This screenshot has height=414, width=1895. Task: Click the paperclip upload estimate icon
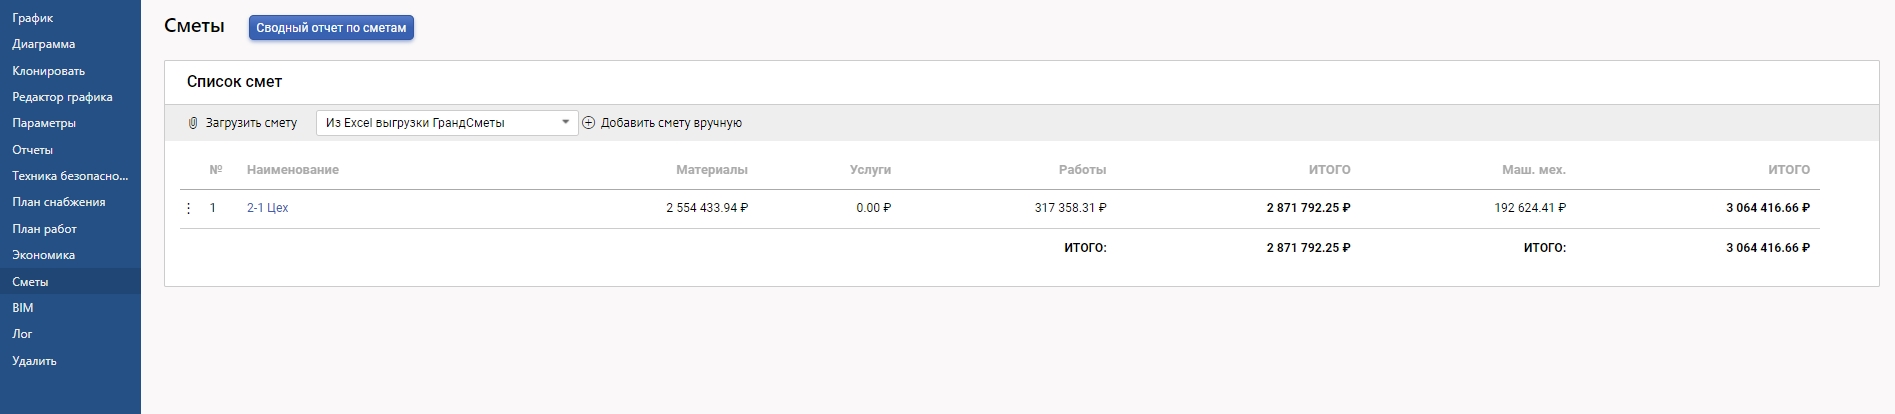193,123
